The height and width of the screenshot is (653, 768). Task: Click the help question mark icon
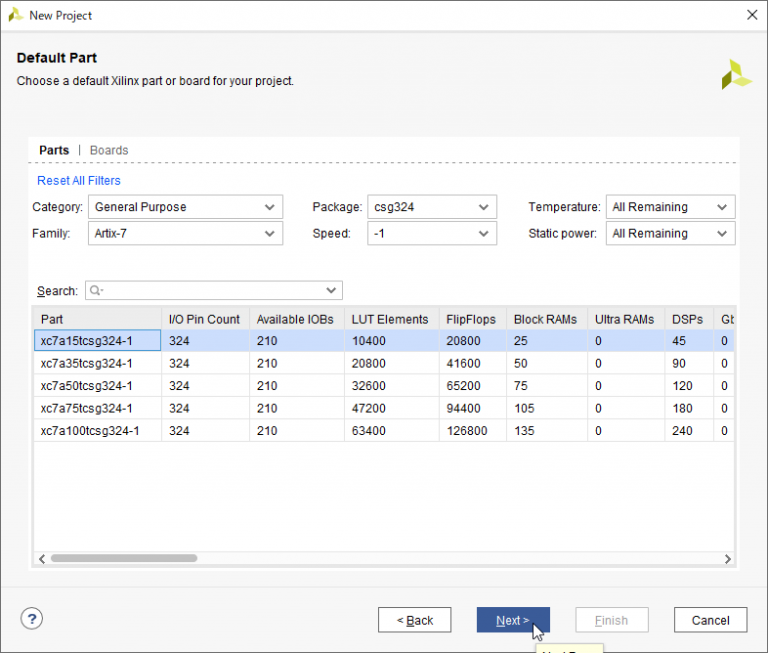(x=32, y=619)
